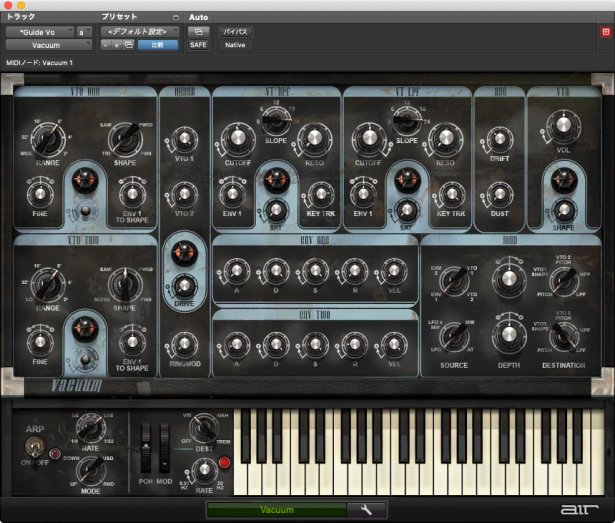Viewport: 615px width, 523px height.
Task: Click the green Vacuum patch name display
Action: [277, 510]
